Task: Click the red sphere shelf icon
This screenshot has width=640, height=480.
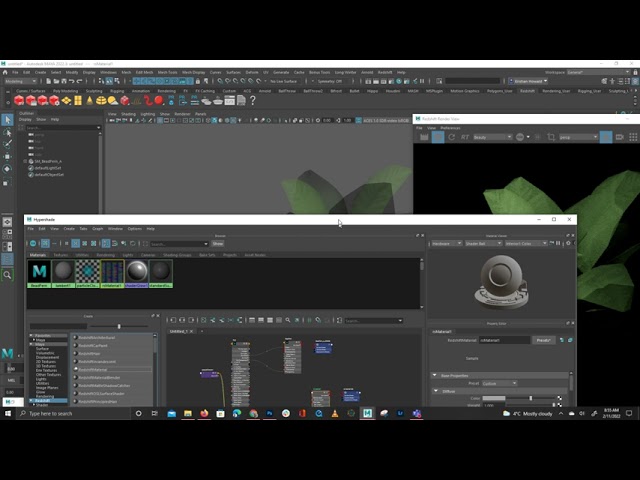Action: click(159, 100)
